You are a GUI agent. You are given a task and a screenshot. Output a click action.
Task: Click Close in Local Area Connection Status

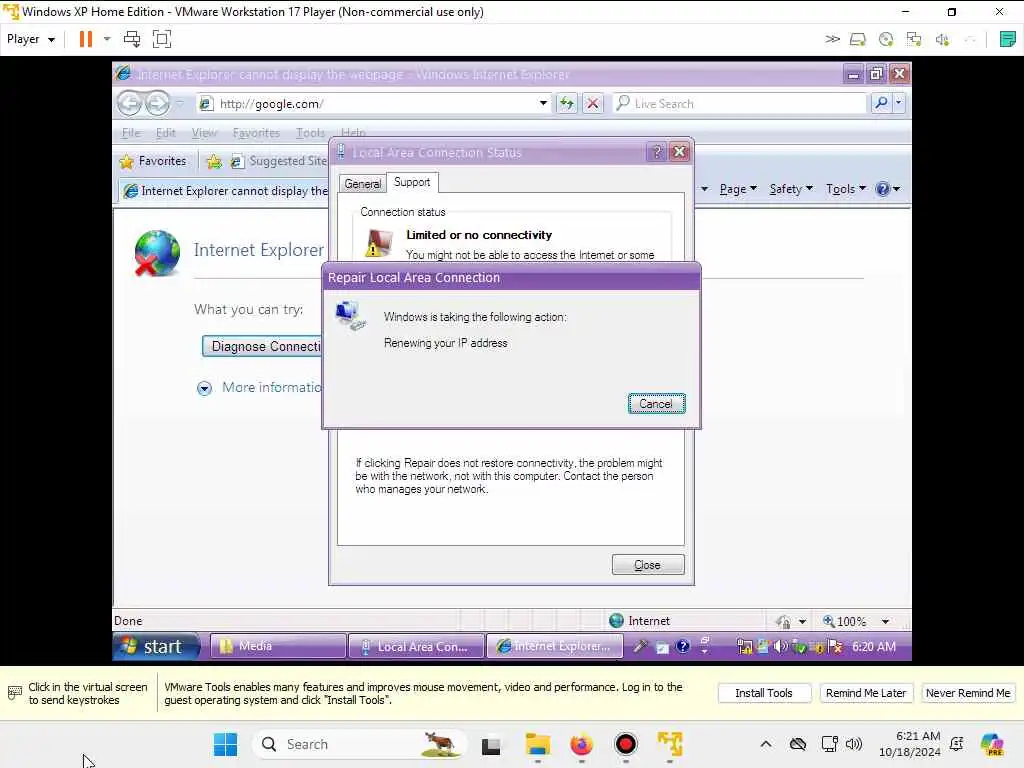tap(648, 565)
